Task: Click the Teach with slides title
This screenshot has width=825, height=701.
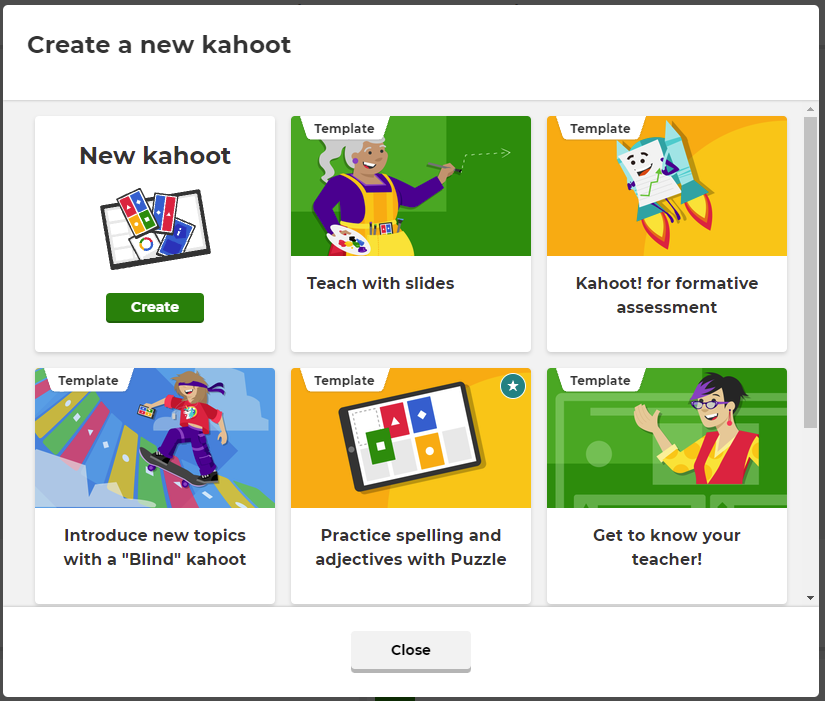Action: (x=380, y=283)
